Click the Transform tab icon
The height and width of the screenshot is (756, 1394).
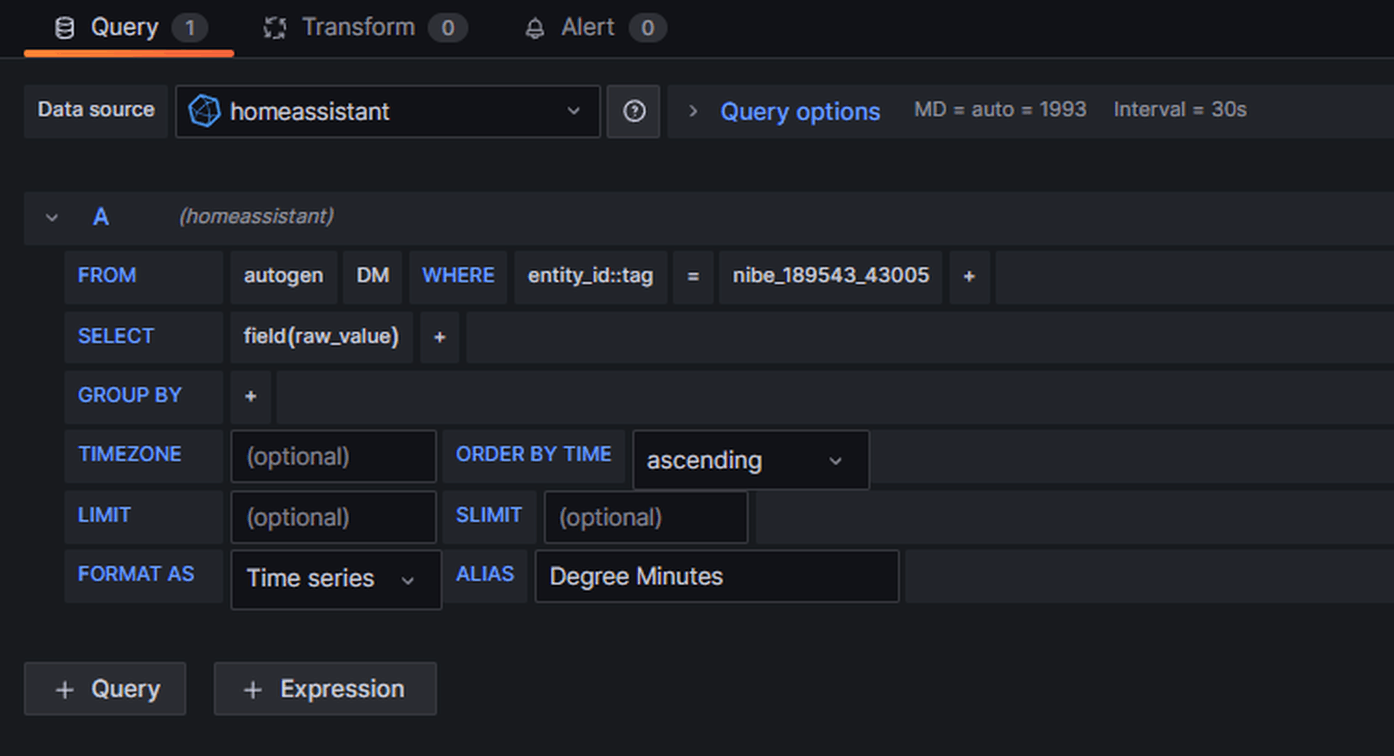[275, 28]
